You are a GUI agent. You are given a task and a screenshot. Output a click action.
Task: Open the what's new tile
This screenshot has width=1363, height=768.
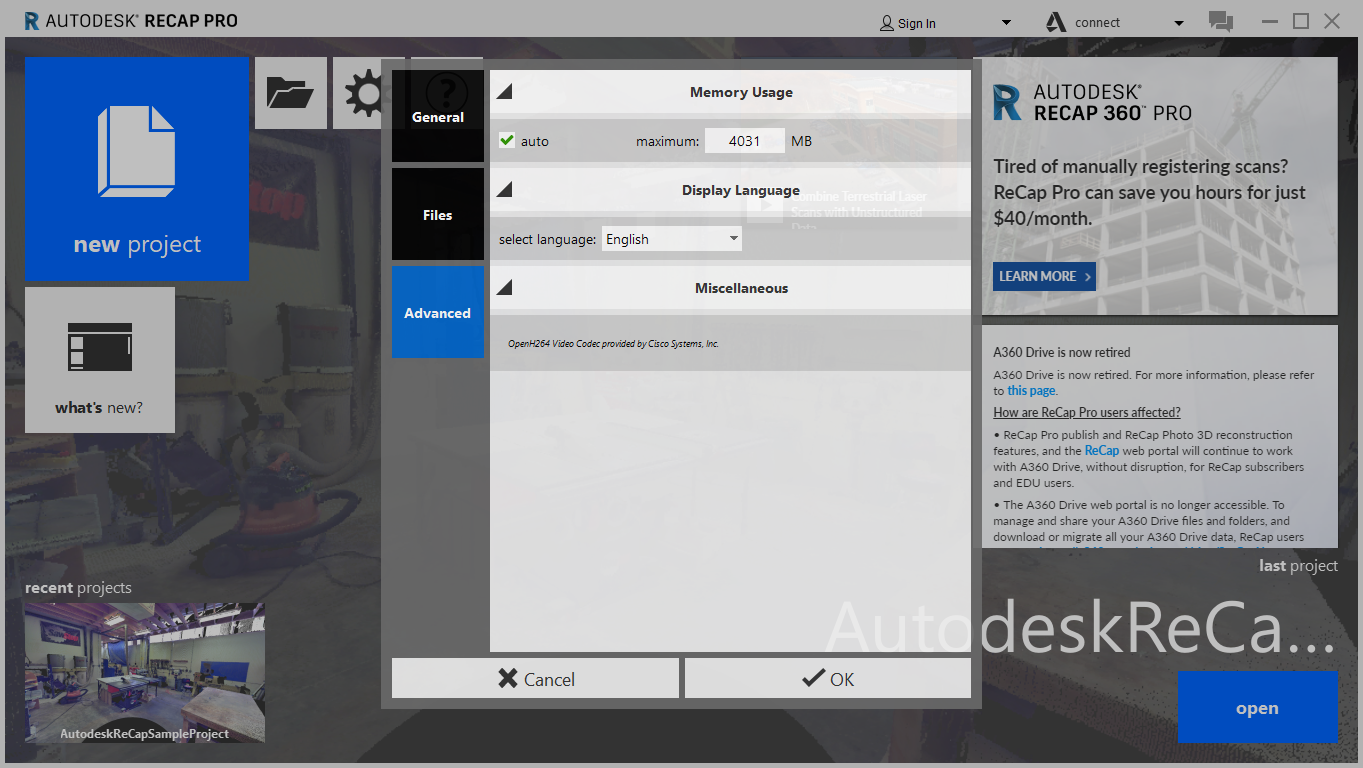coord(100,360)
